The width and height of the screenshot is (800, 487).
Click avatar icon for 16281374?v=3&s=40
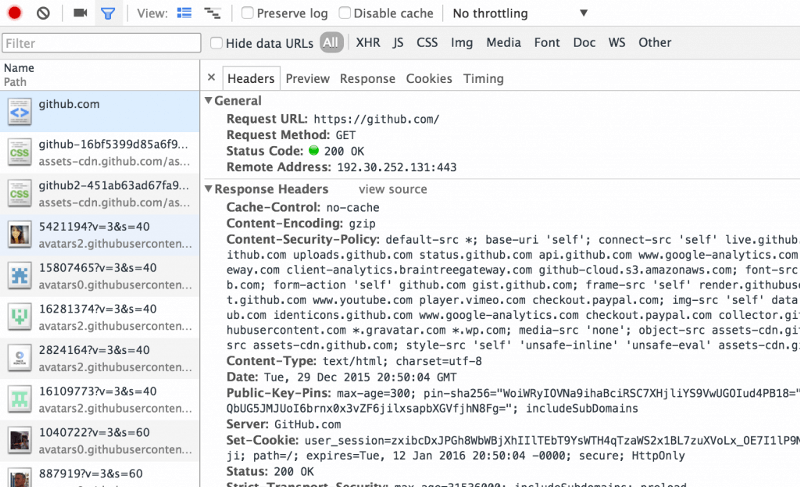(19, 317)
